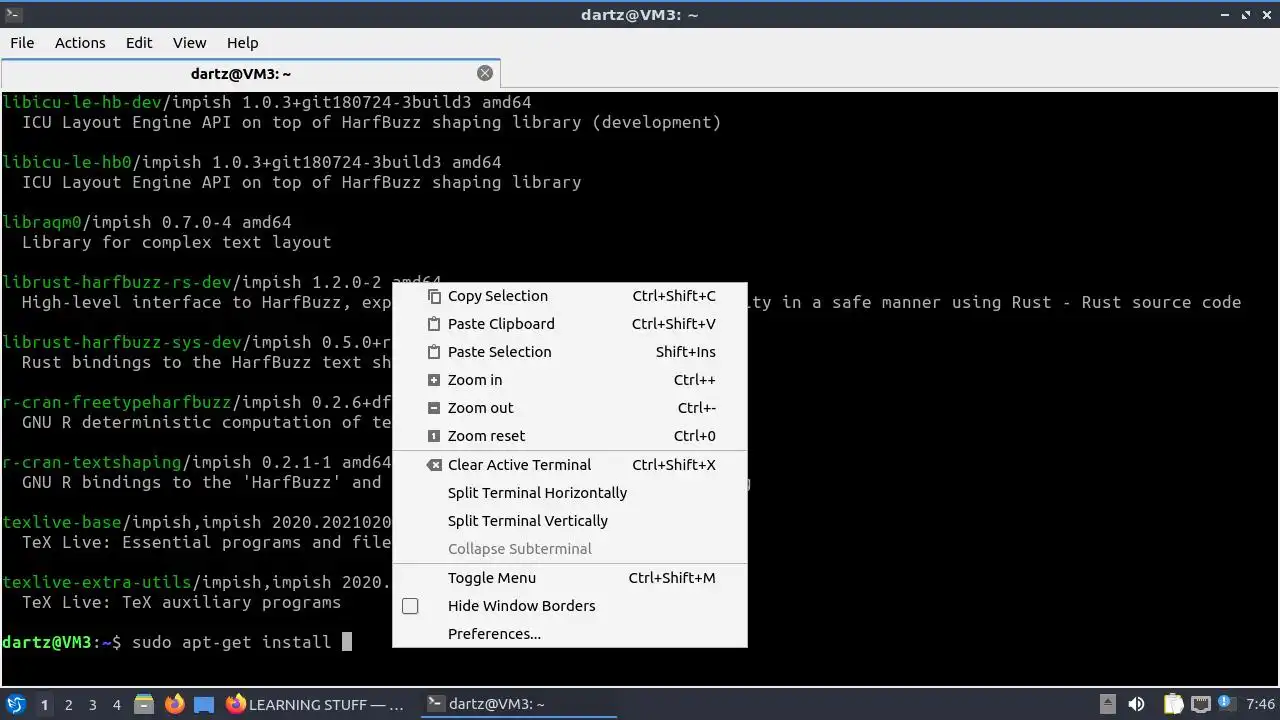Open the clipboard manager tray icon
Screen dimensions: 1280x720
click(x=1173, y=704)
